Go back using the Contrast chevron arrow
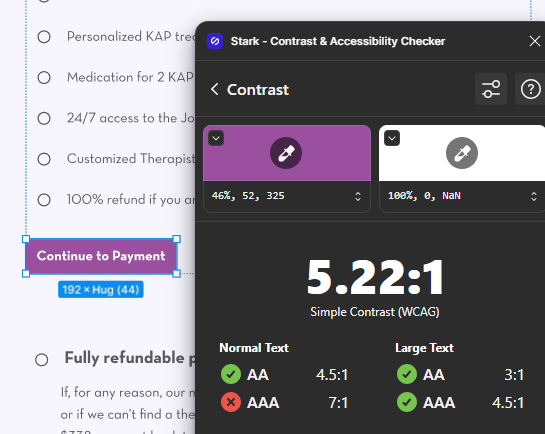This screenshot has height=434, width=545. (214, 89)
